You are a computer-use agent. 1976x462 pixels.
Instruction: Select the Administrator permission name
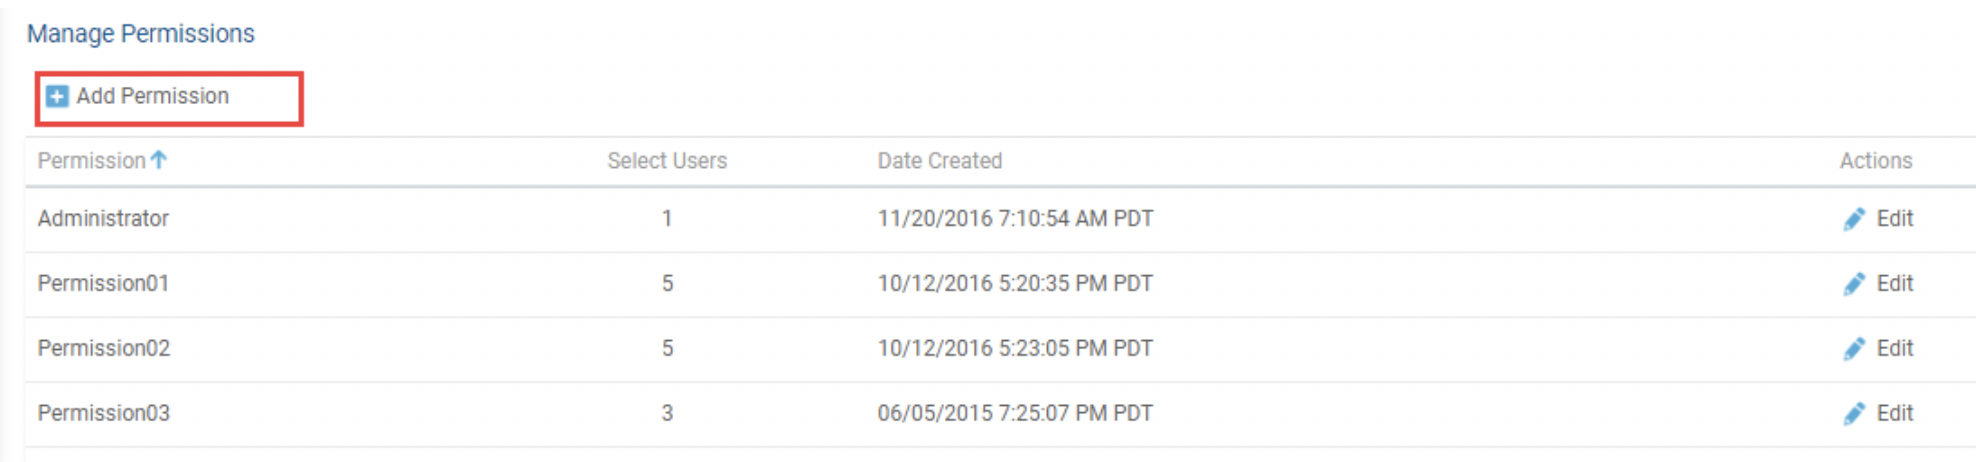[103, 219]
